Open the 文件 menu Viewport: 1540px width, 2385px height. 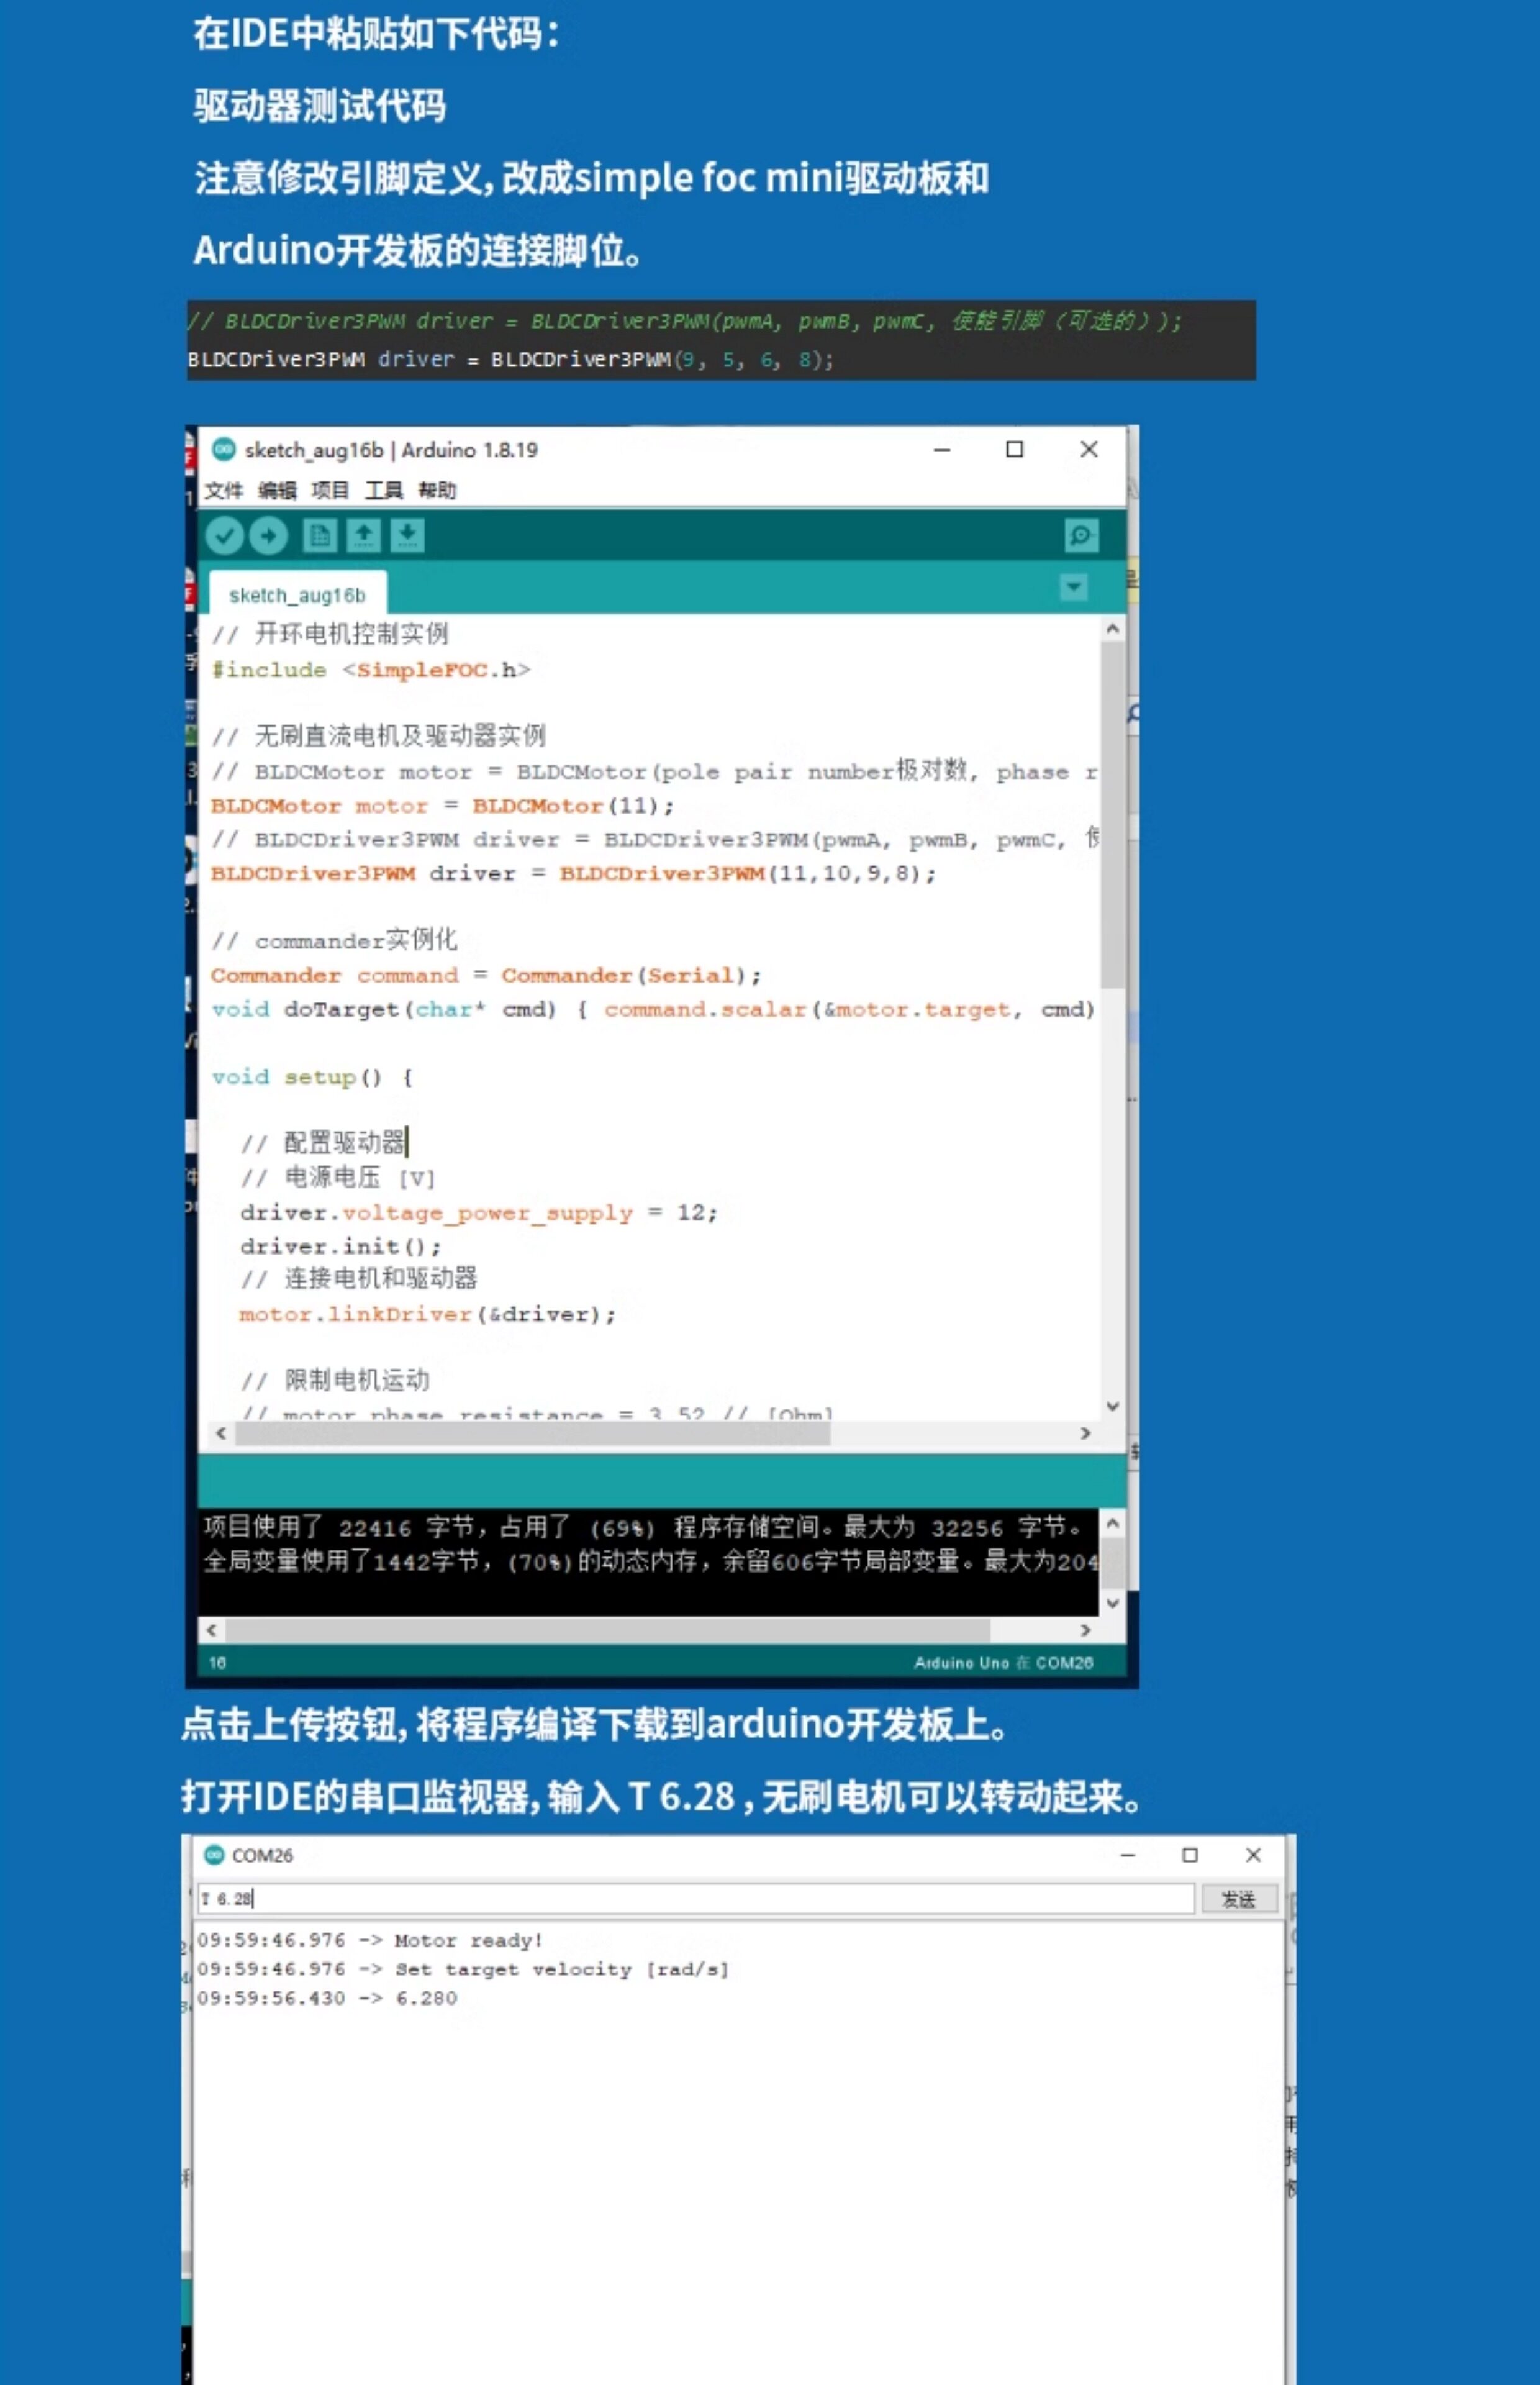point(224,490)
